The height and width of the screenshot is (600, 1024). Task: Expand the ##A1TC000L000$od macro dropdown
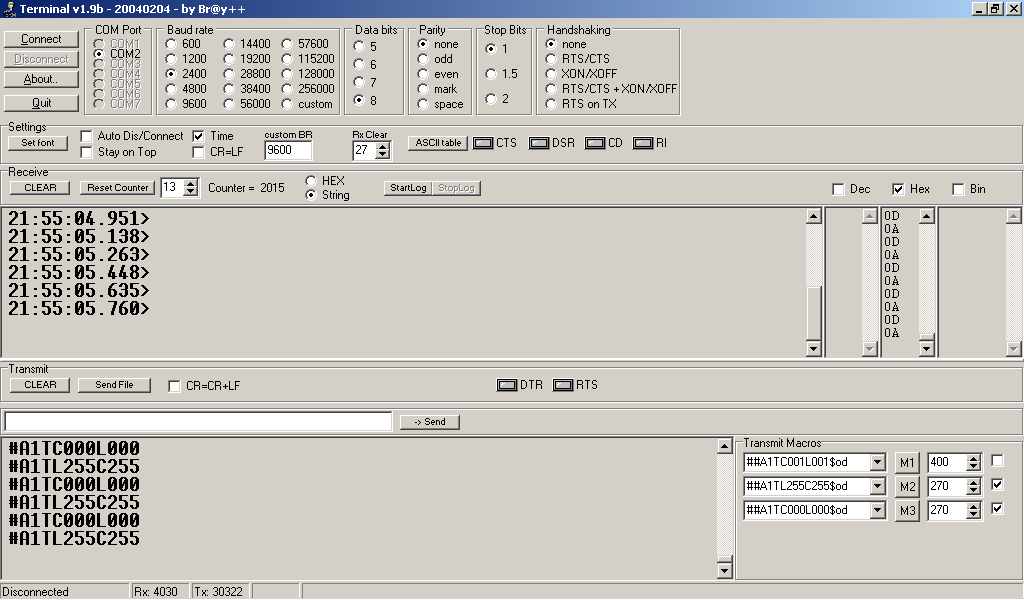coord(878,510)
